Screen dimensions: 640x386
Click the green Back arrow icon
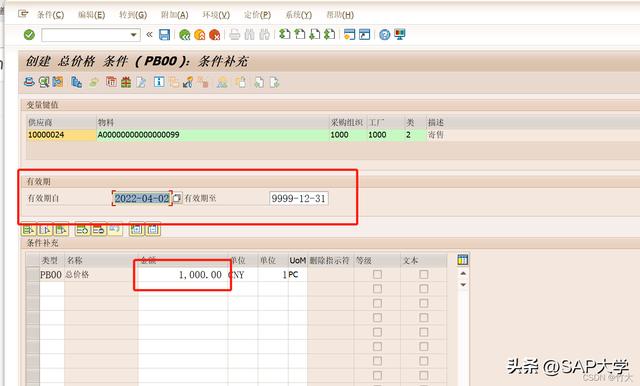[x=184, y=35]
